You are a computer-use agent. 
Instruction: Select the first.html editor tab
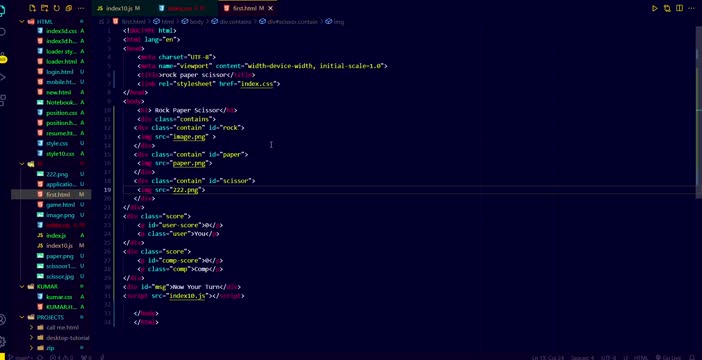pos(247,8)
